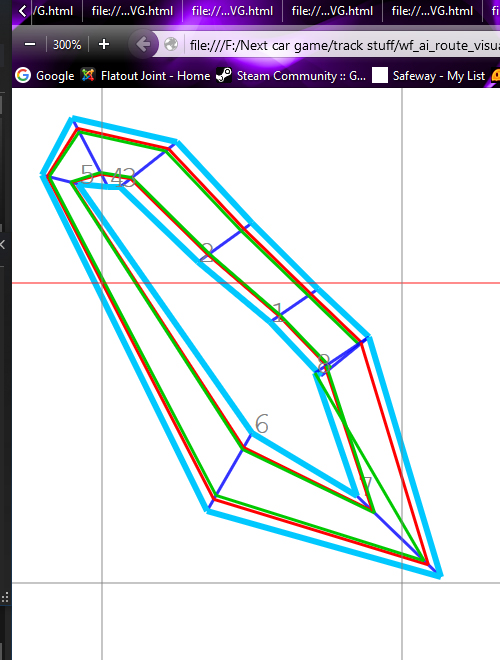
Task: Click the site identity globe icon
Action: 171,44
